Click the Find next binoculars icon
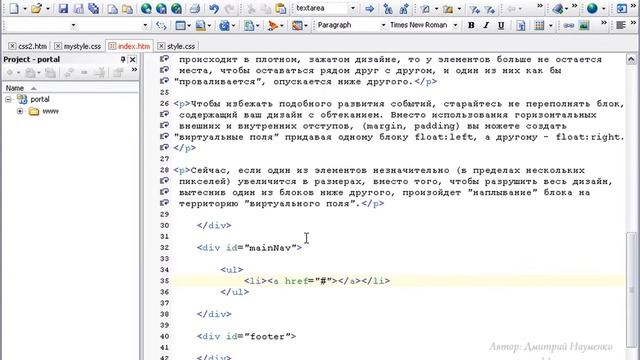Image resolution: width=640 pixels, height=360 pixels. coord(404,8)
